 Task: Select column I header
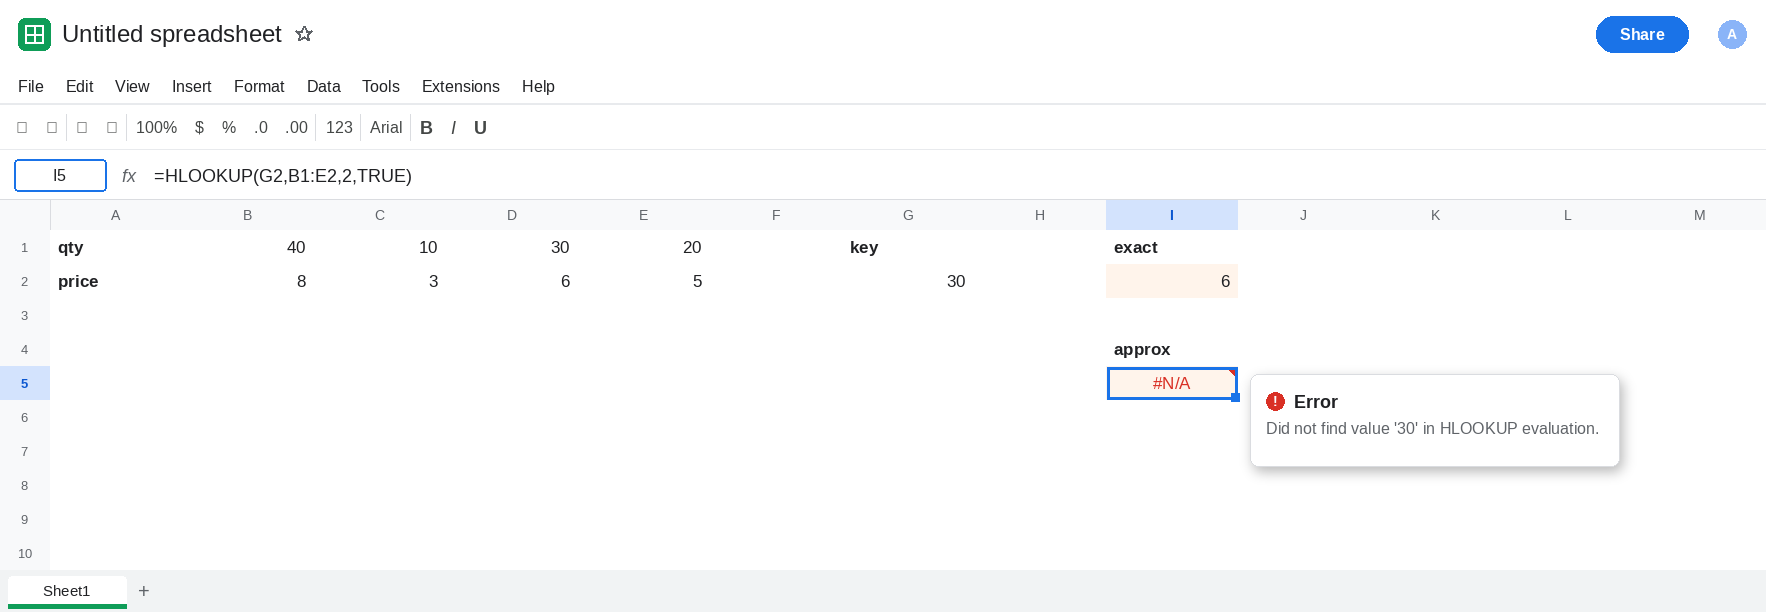(x=1172, y=215)
